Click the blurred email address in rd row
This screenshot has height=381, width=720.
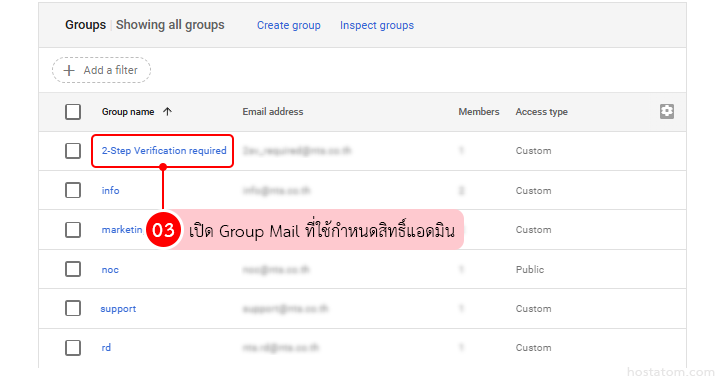pyautogui.click(x=281, y=347)
